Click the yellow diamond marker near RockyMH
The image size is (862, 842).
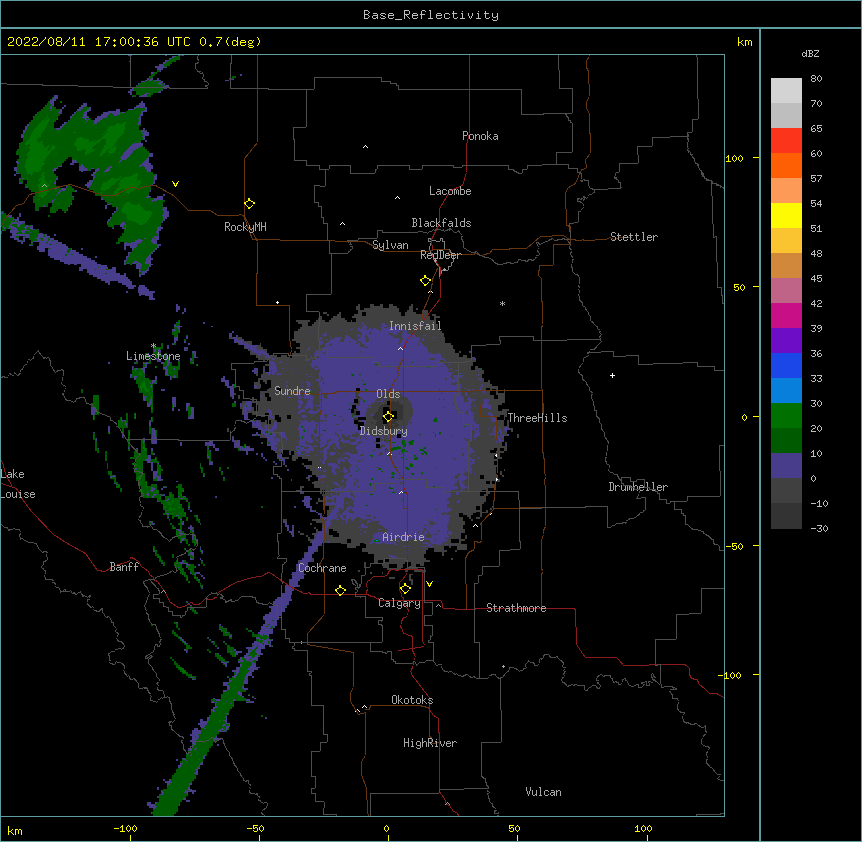249,204
